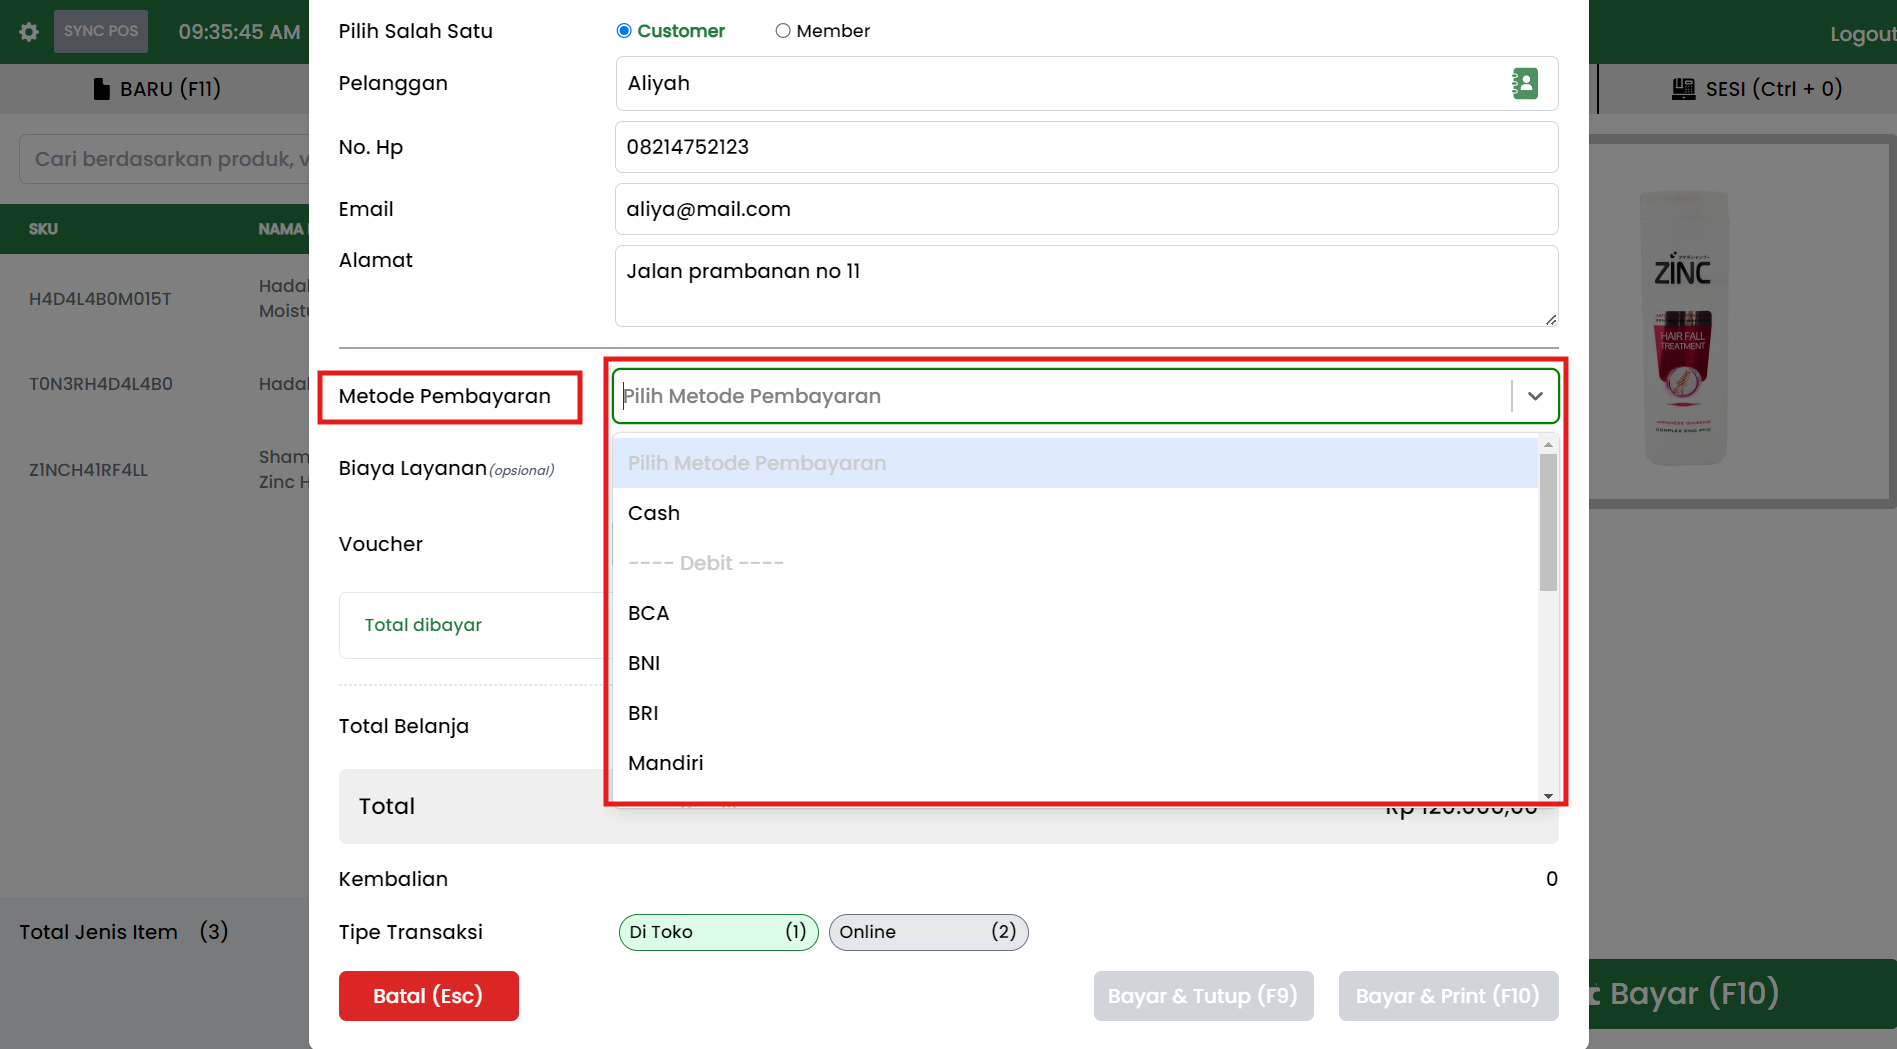Screen dimensions: 1897x1049
Task: Select the Member radio button
Action: [x=783, y=31]
